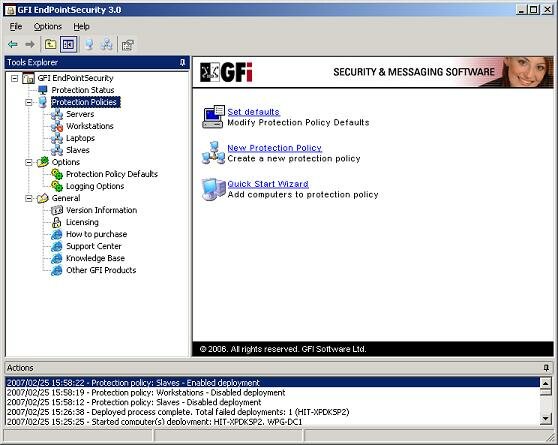Click the Protection Policy Defaults gear icon

coord(57,174)
